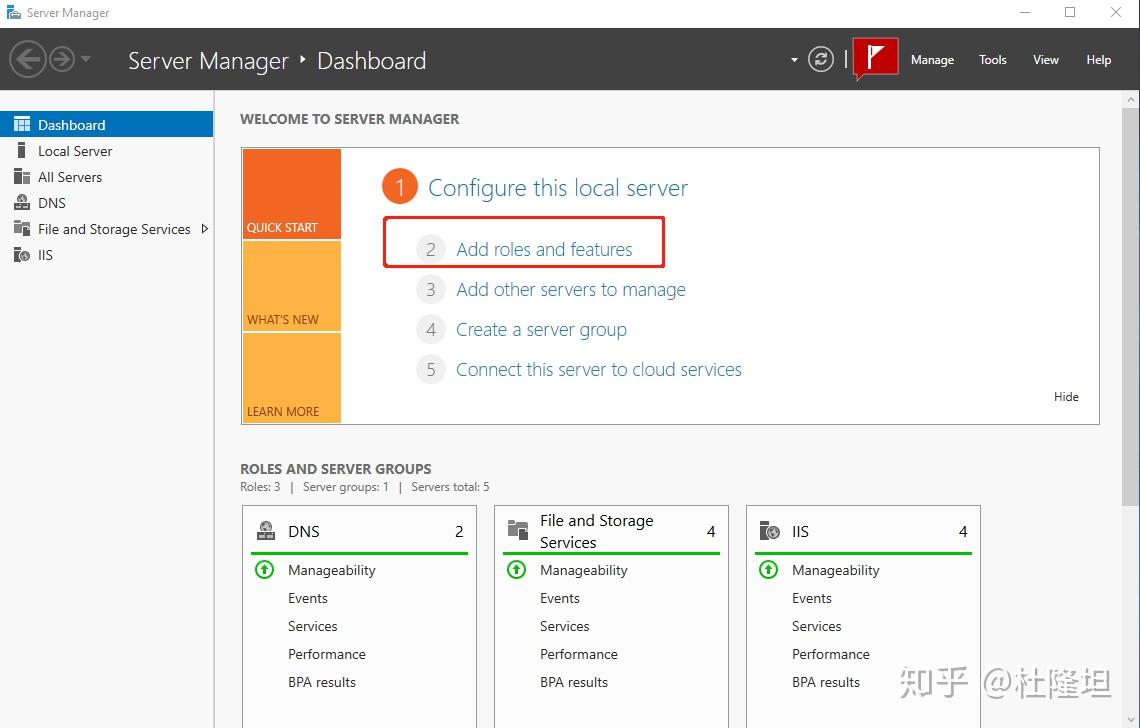Viewport: 1140px width, 728px height.
Task: Click the scrollbar up arrow
Action: (1131, 99)
